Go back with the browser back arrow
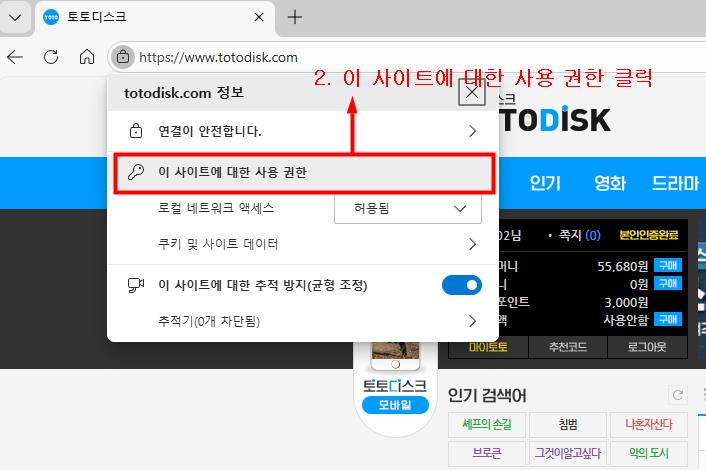 point(15,57)
